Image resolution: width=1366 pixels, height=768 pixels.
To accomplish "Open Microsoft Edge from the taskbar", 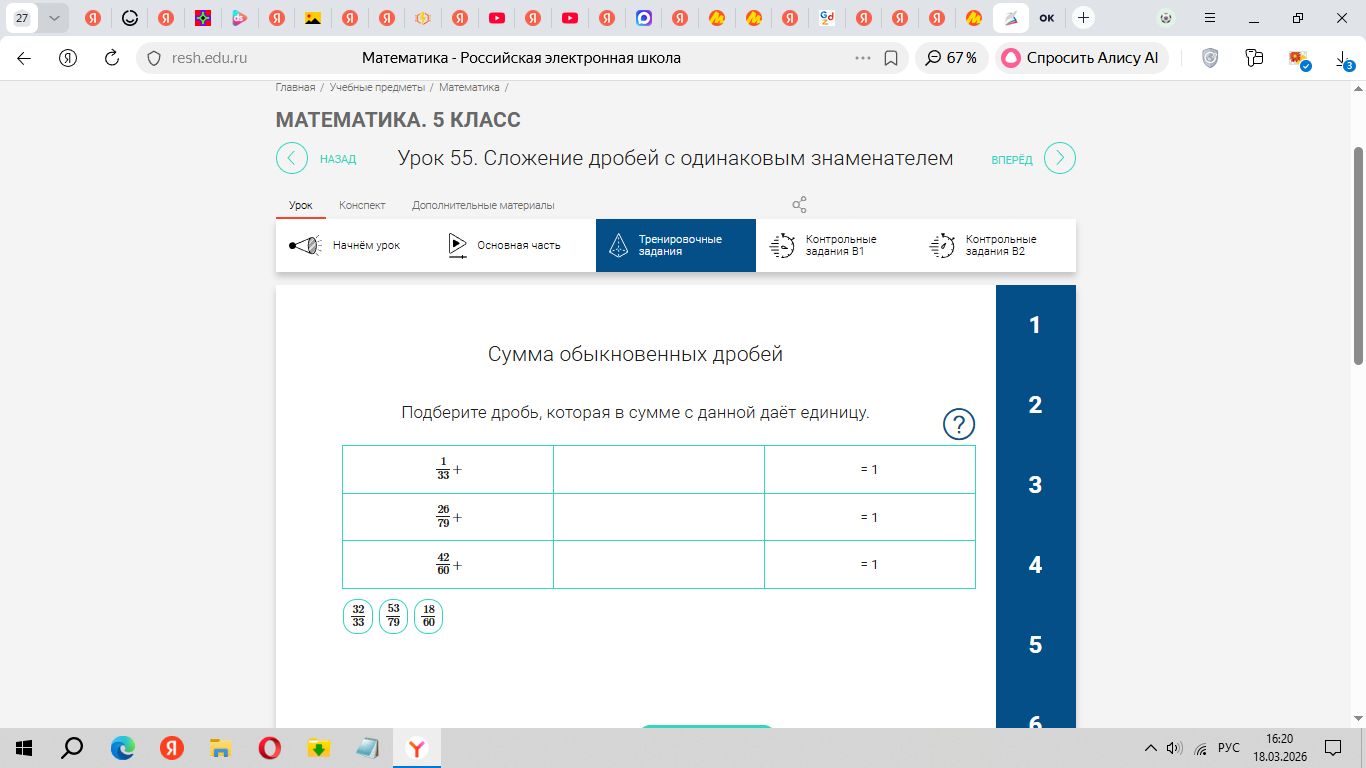I will coord(122,748).
